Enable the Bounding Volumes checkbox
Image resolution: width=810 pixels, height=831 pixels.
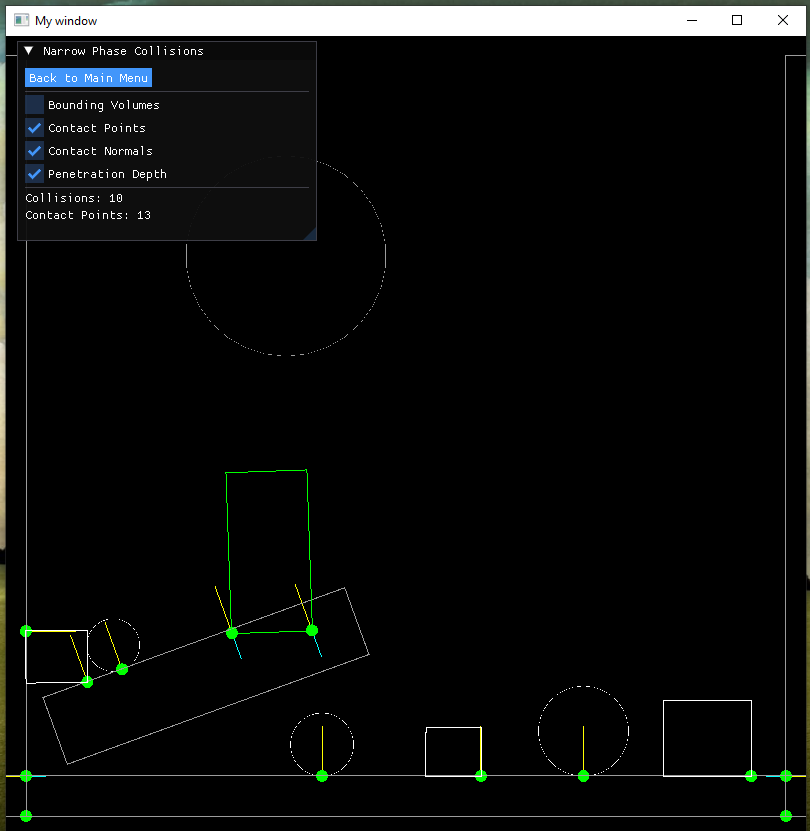(34, 104)
